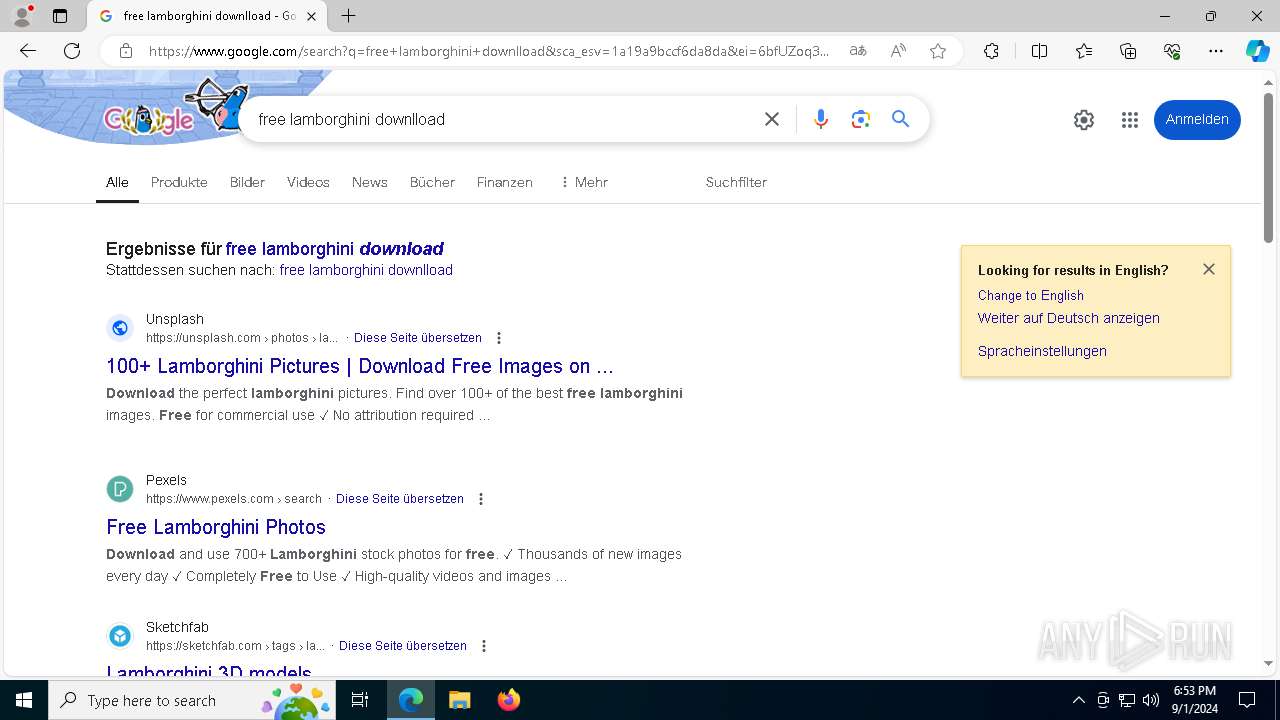
Task: Switch to the Bücher tab
Action: (432, 182)
